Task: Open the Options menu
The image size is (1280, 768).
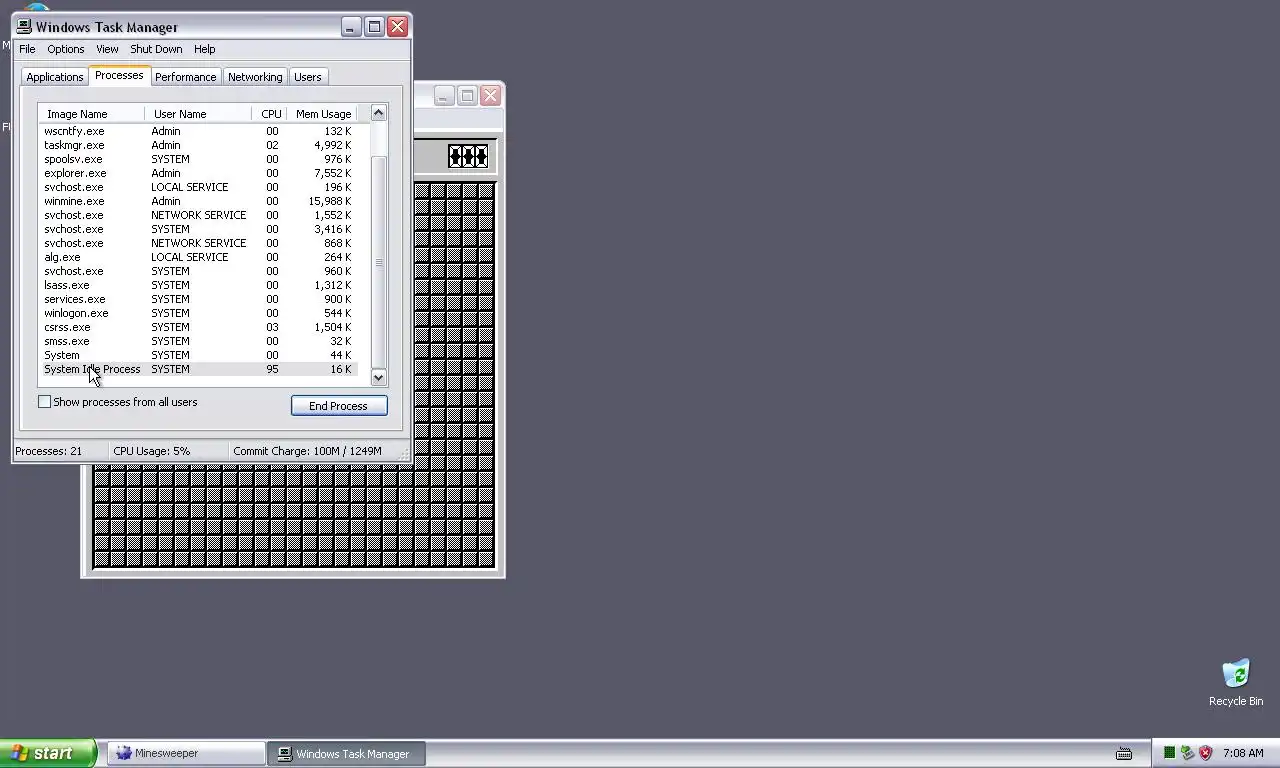Action: click(x=66, y=49)
